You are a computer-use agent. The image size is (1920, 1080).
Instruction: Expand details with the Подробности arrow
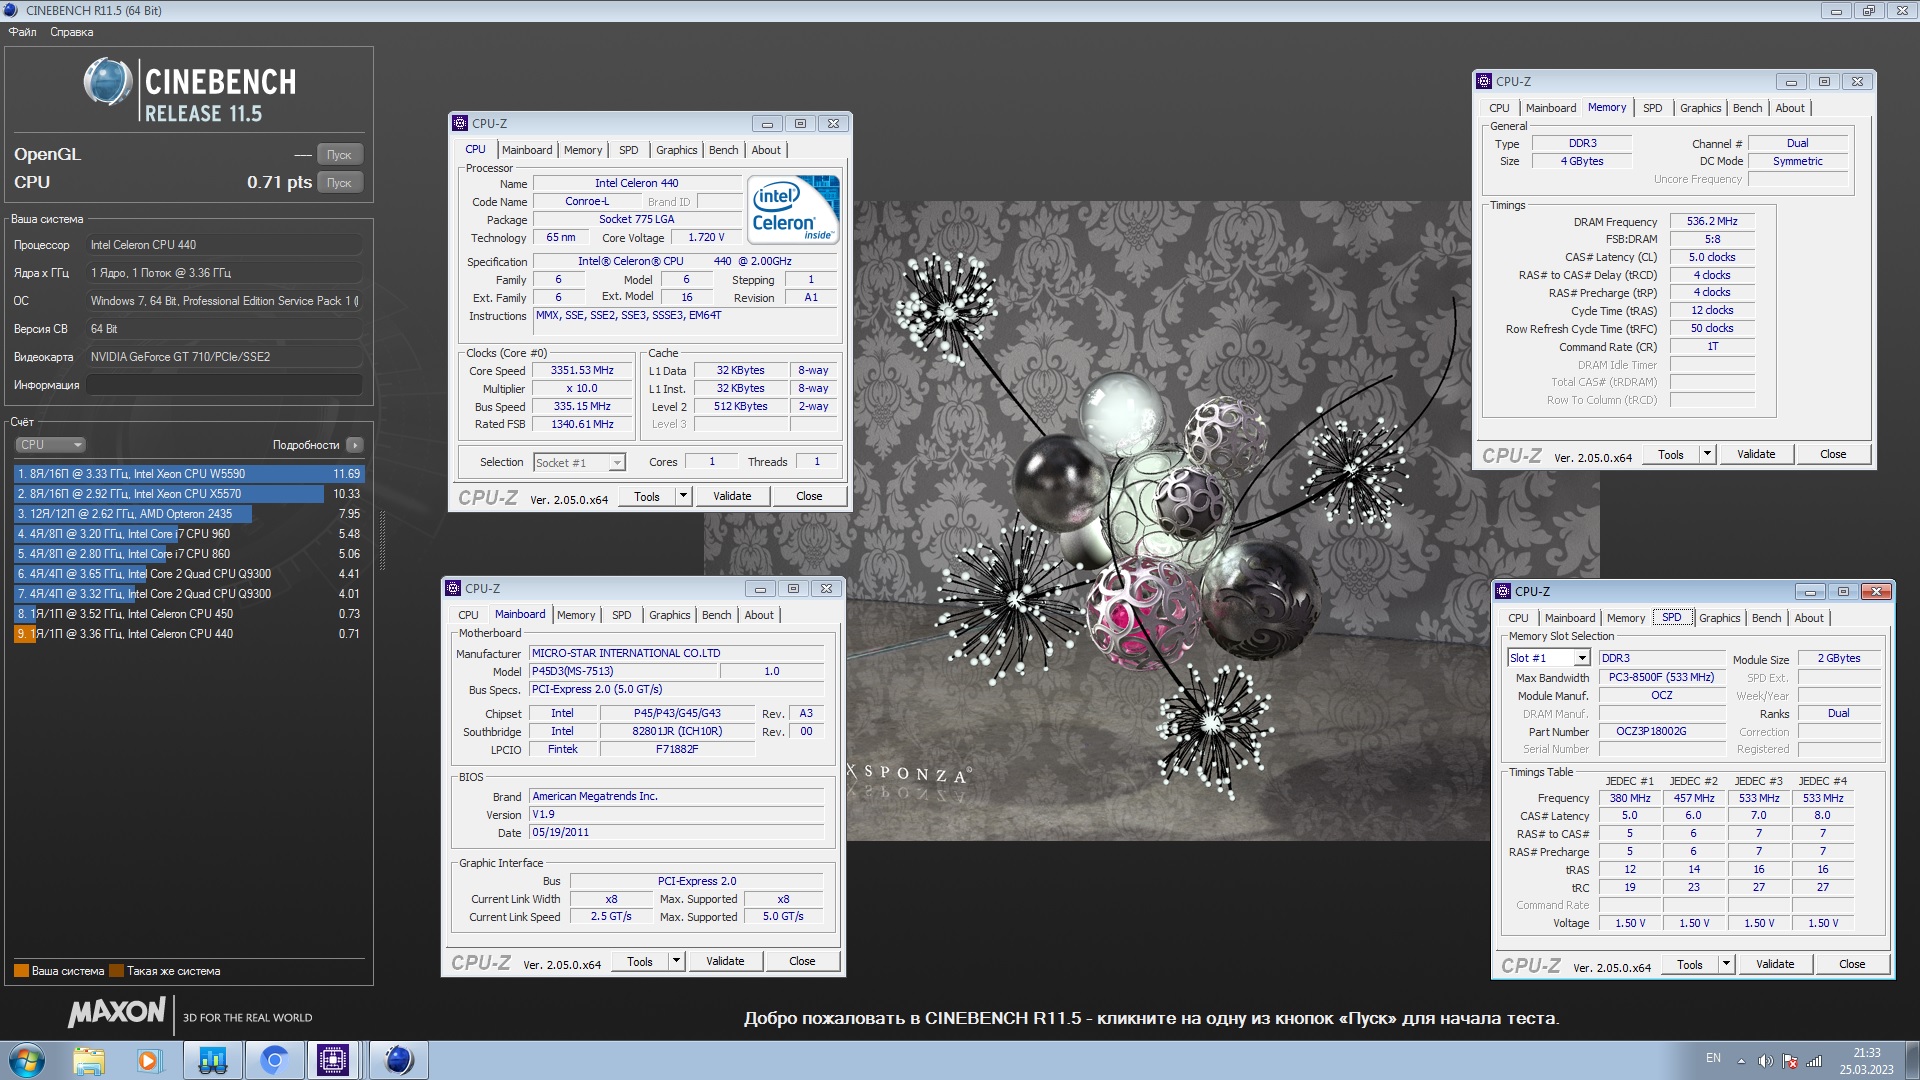tap(355, 445)
